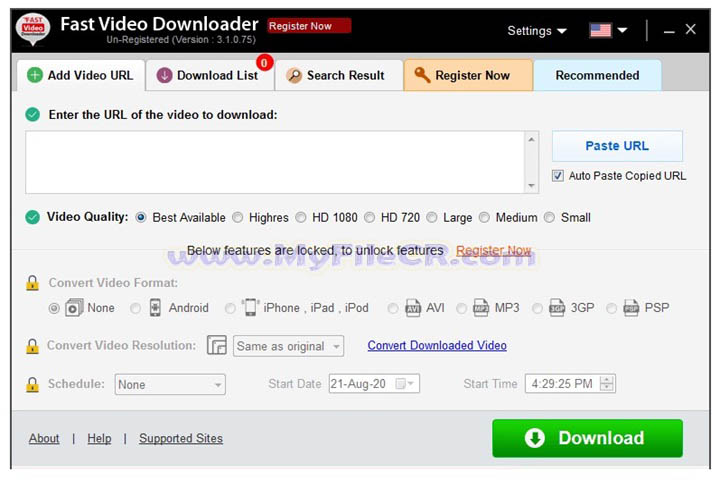
Task: Click the red badge showing 0 downloads
Action: coord(264,62)
